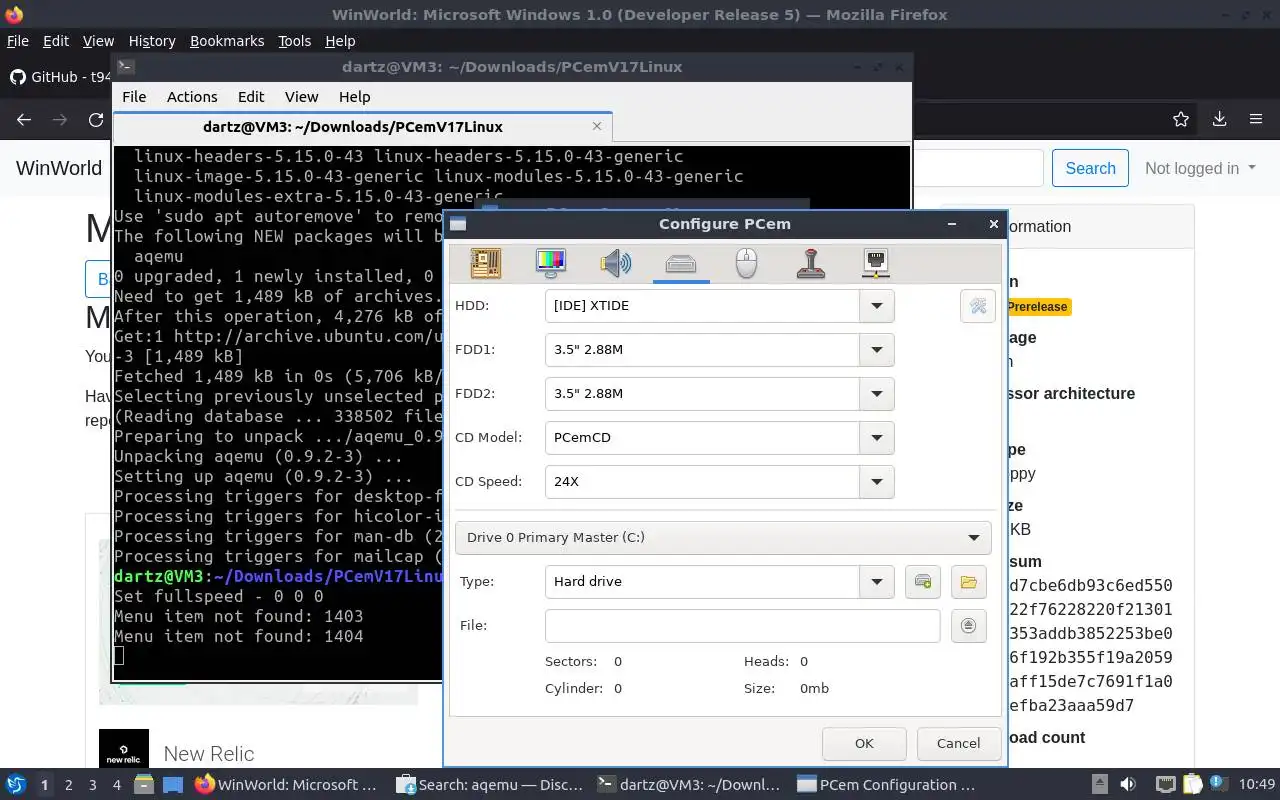Image resolution: width=1280 pixels, height=800 pixels.
Task: Open Firefox downloads arrow icon
Action: pos(1219,119)
